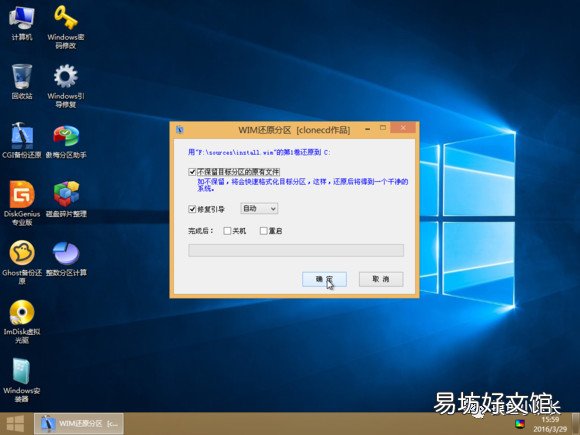This screenshot has width=580, height=435.
Task: Toggle 不保留目标分区的原有文件 checkbox
Action: coord(192,172)
